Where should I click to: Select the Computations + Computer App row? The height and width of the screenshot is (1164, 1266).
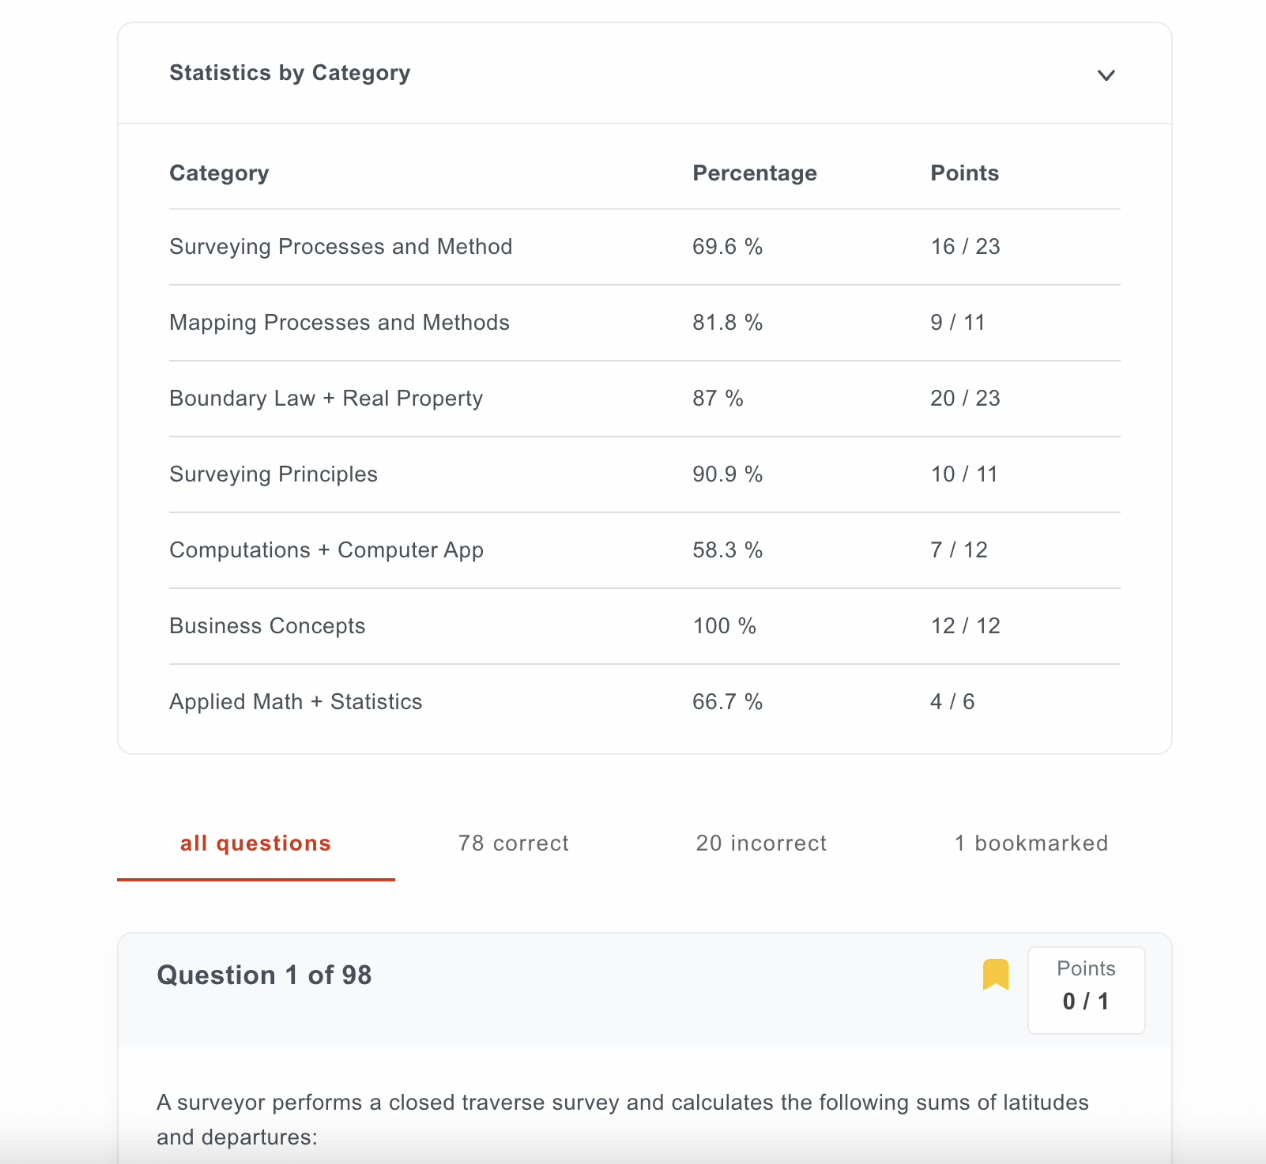coord(645,550)
